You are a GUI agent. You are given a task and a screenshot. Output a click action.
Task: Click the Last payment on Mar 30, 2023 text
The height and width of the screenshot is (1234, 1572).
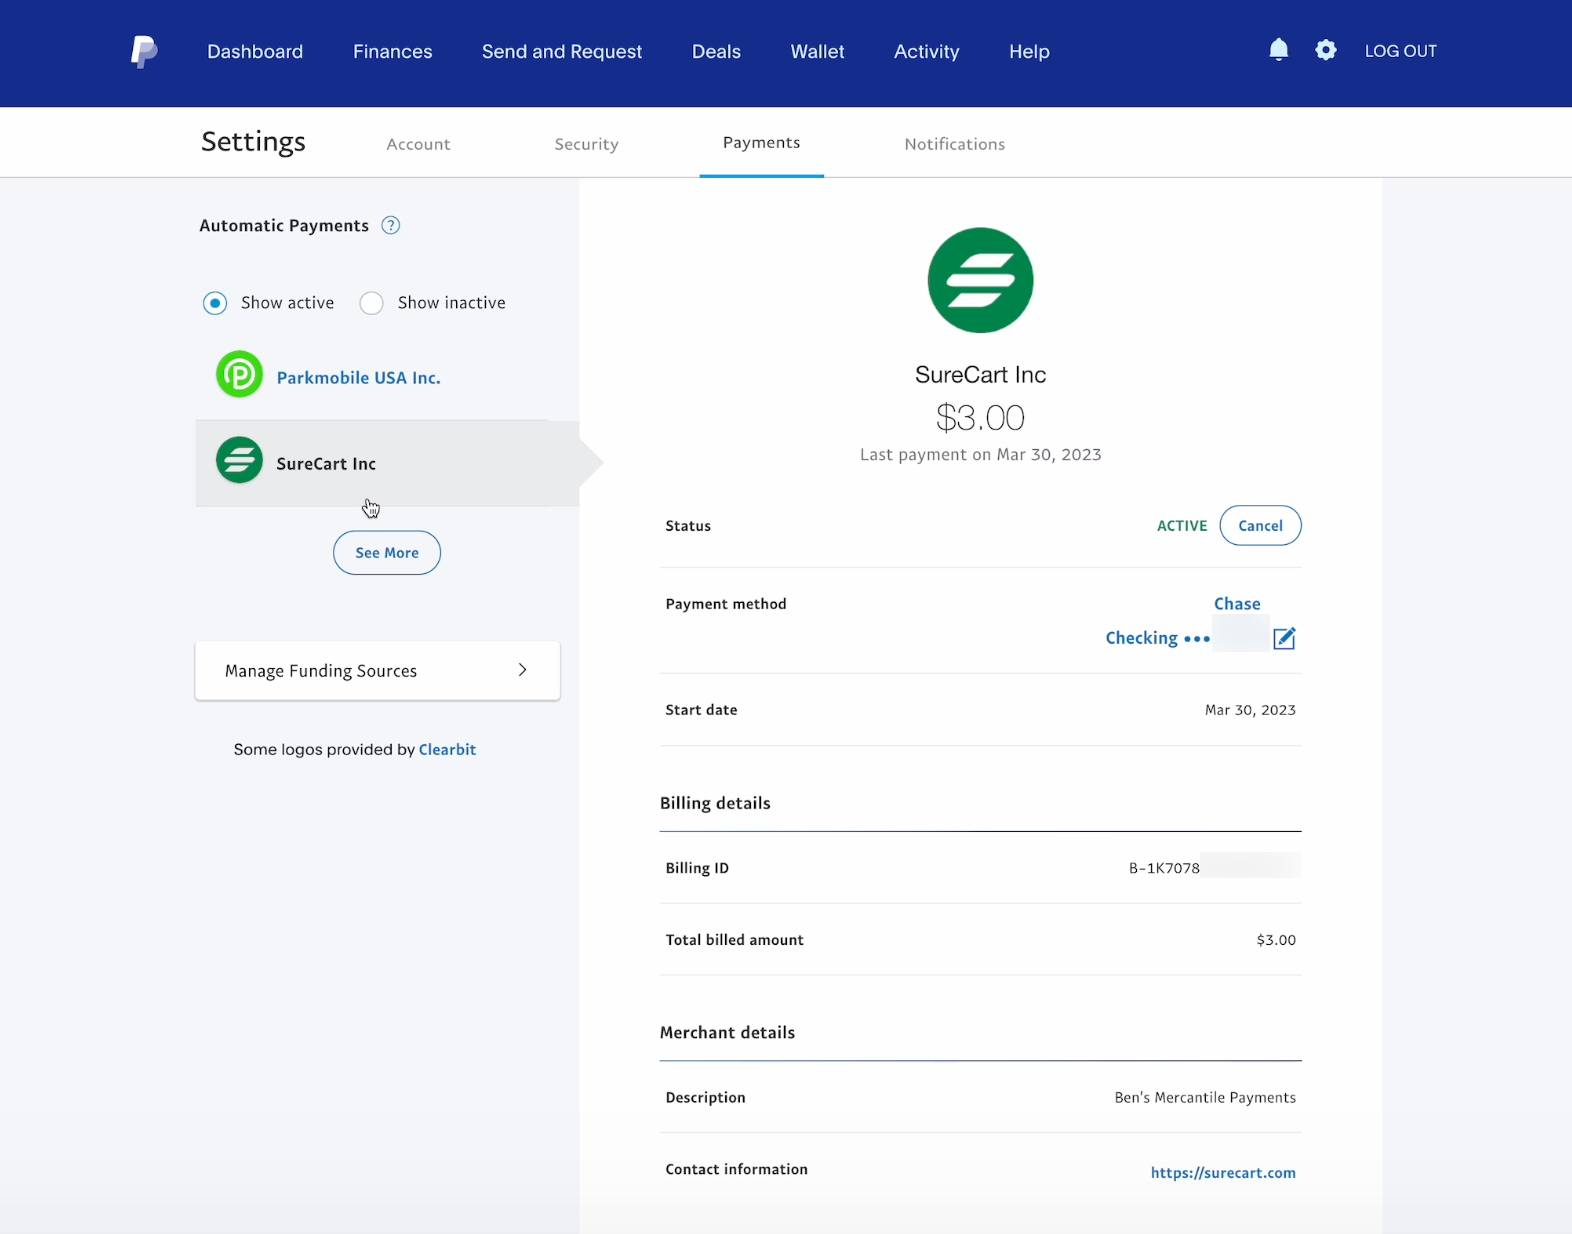pyautogui.click(x=980, y=455)
